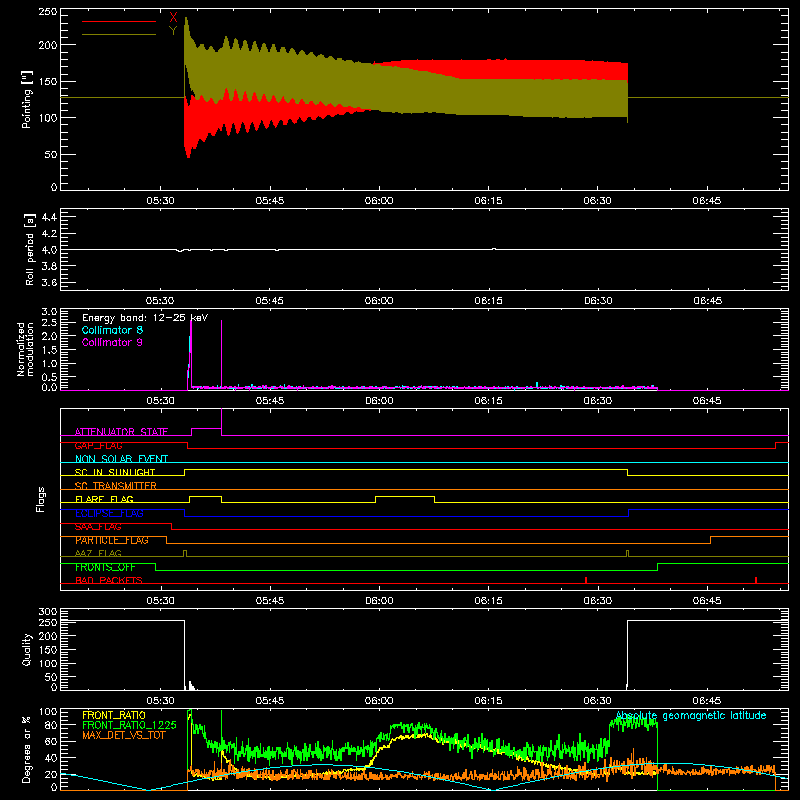Image resolution: width=800 pixels, height=800 pixels.
Task: Click the 80 tick on Degrees axis
Action: [52, 725]
